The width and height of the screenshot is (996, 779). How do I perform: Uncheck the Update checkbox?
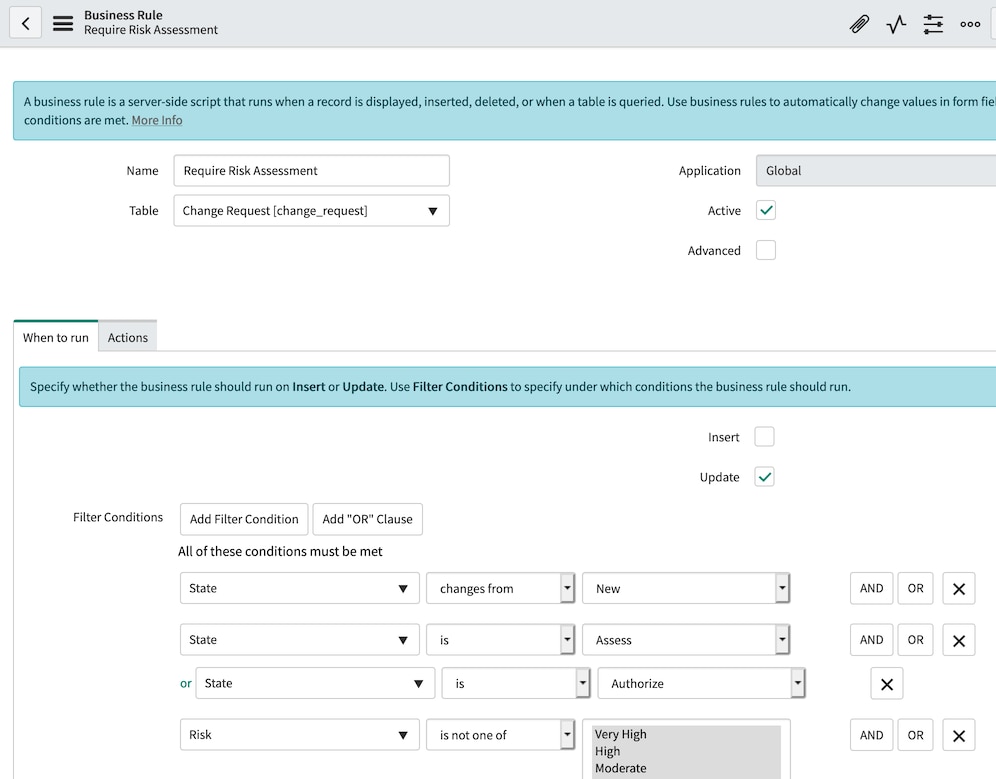[x=764, y=477]
